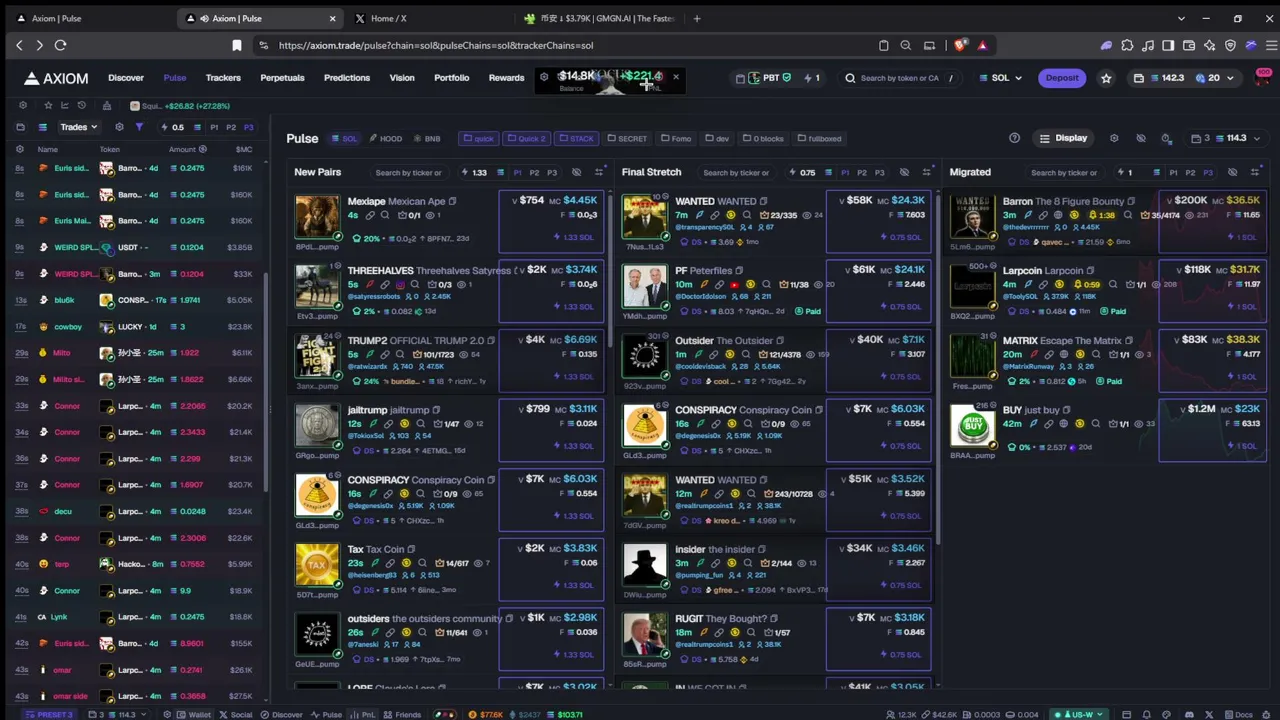
Task: Toggle hidden tokens eye icon next to Display
Action: (x=1141, y=138)
